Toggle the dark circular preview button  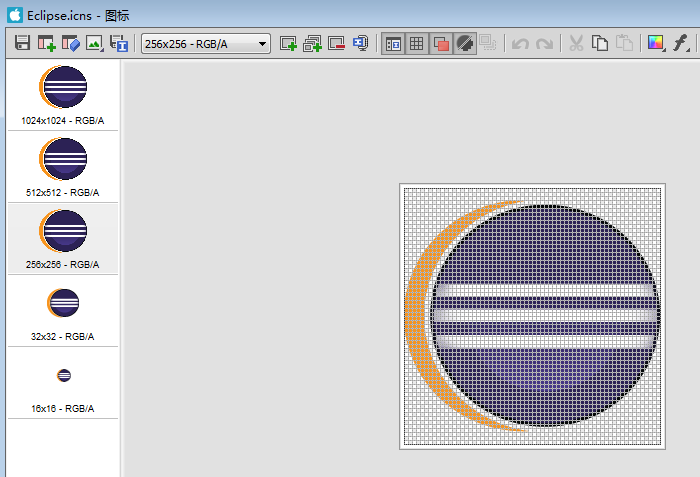coord(465,44)
